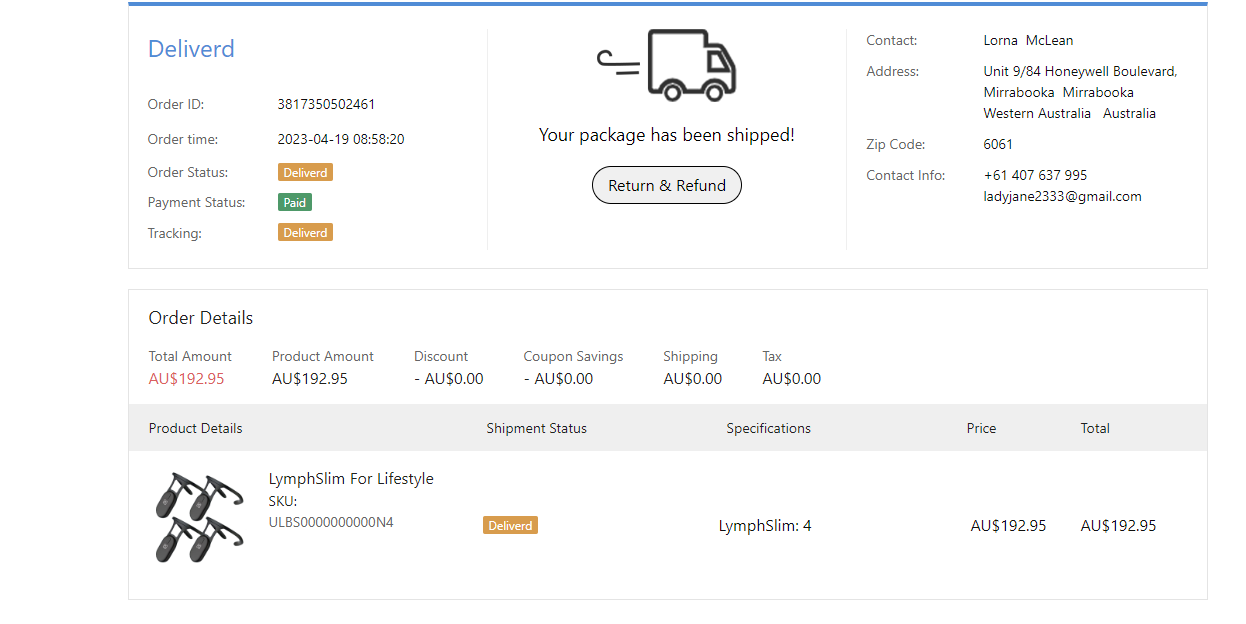Click the email ladyjane2333@gmail.com
The width and height of the screenshot is (1246, 624).
click(x=1062, y=196)
